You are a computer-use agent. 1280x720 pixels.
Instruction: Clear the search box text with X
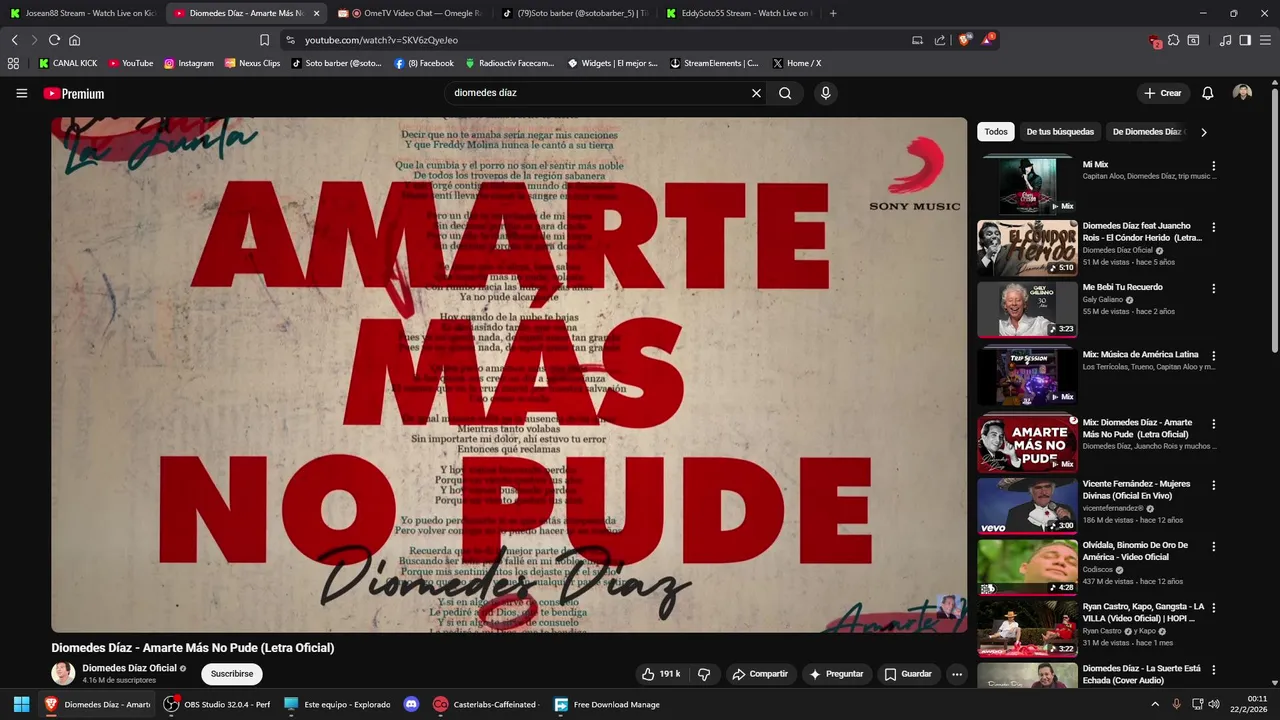click(756, 93)
